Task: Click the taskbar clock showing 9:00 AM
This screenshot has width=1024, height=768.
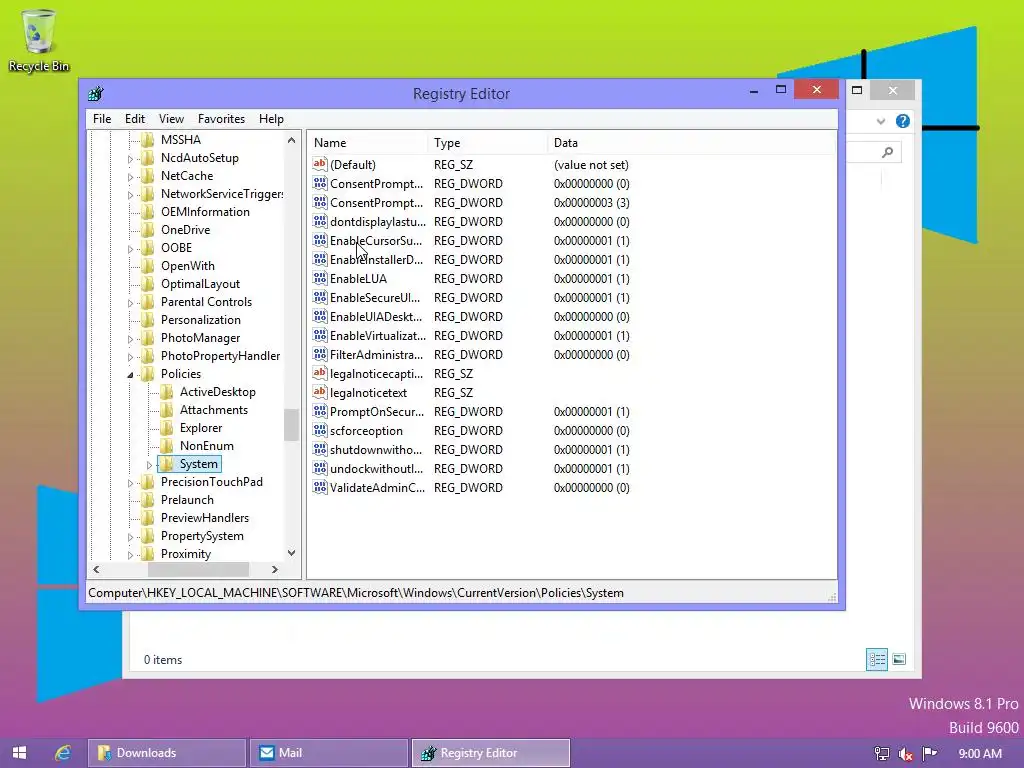Action: click(x=980, y=754)
